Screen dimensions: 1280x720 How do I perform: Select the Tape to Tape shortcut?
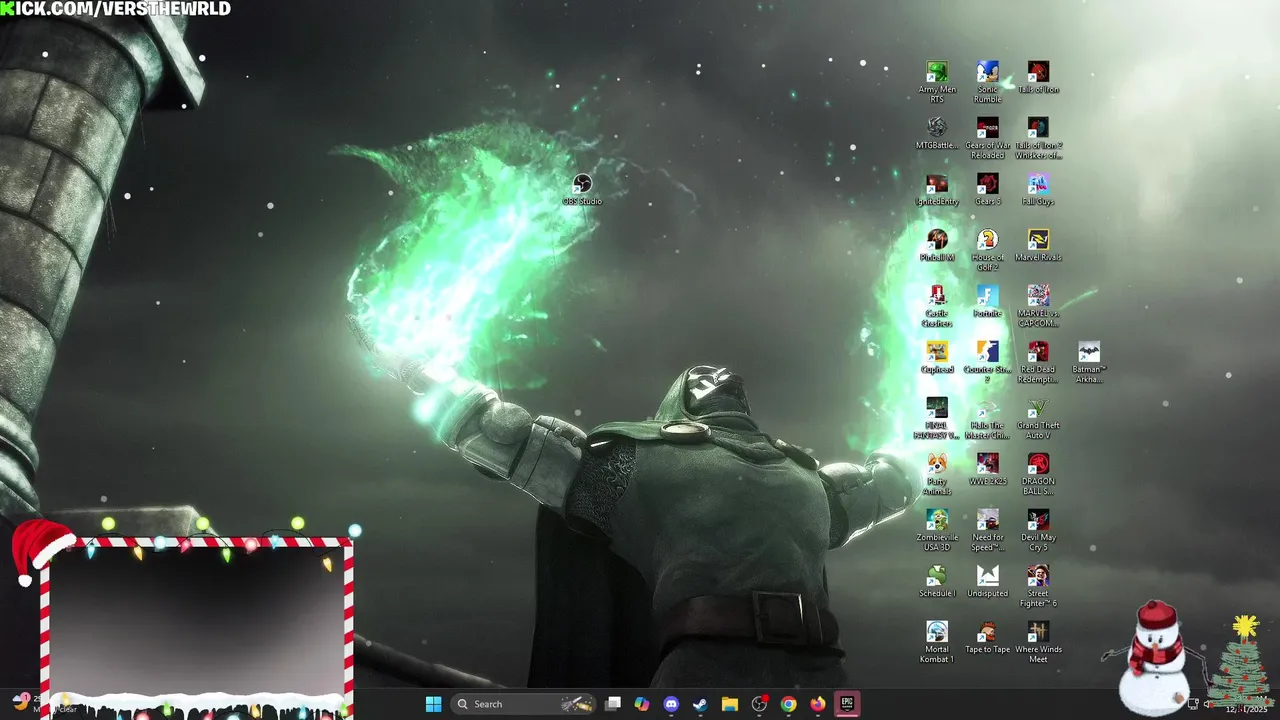pyautogui.click(x=987, y=637)
